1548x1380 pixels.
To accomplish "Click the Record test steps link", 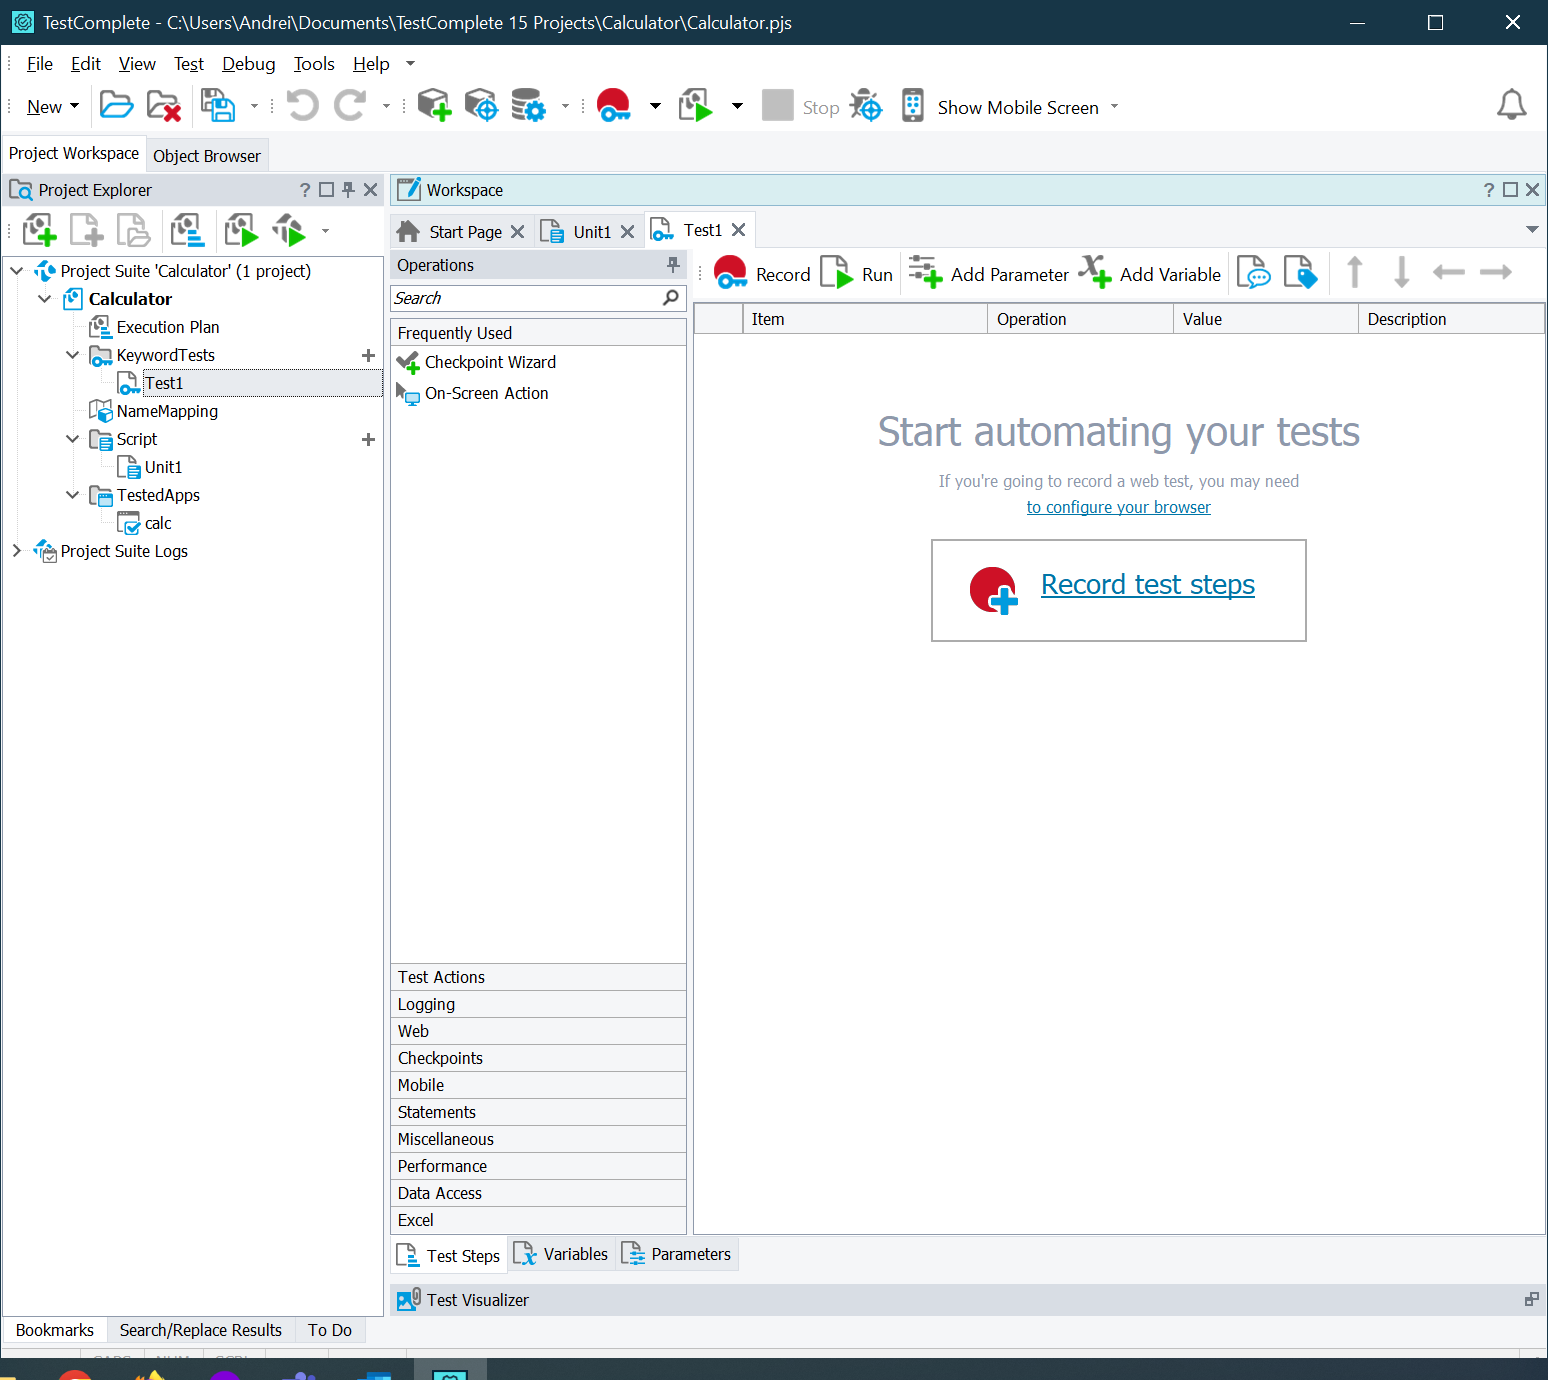I will 1148,585.
